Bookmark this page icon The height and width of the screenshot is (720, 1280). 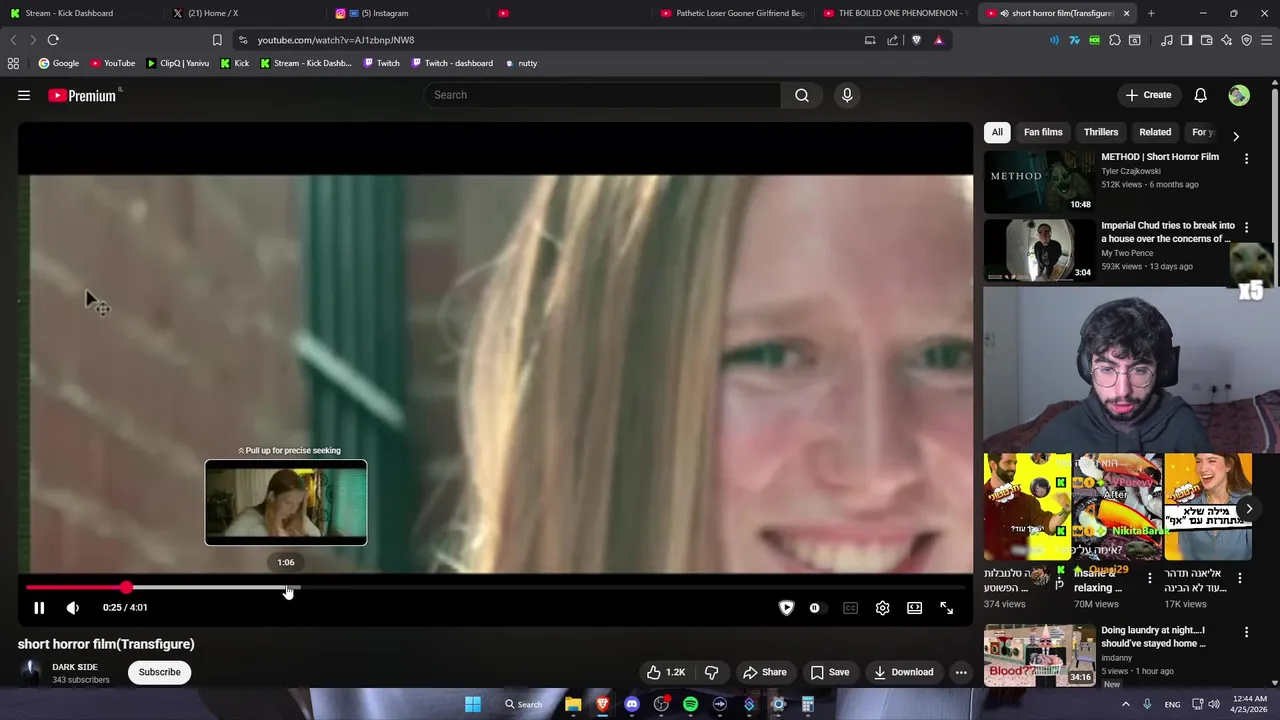click(x=217, y=40)
